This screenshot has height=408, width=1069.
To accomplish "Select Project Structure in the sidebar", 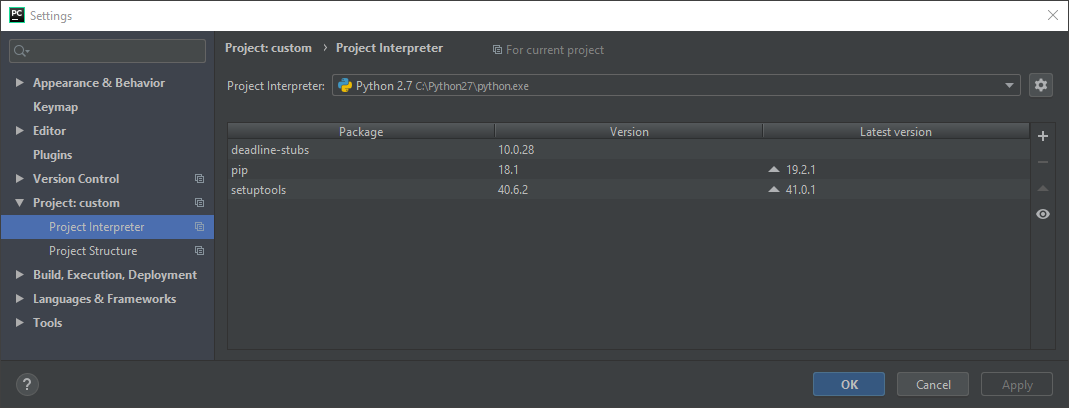I will [x=93, y=251].
